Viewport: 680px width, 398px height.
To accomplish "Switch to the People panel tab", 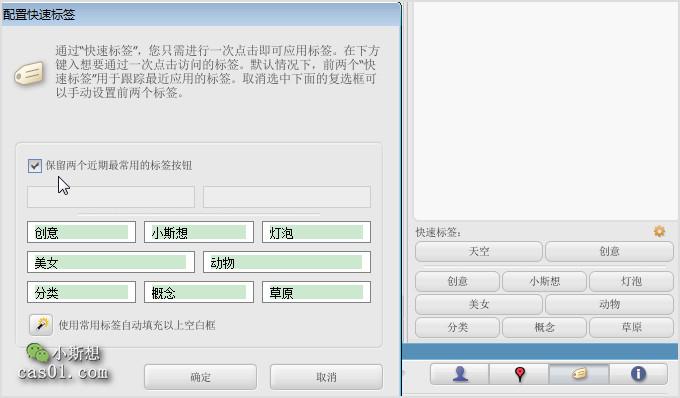I will pyautogui.click(x=460, y=373).
